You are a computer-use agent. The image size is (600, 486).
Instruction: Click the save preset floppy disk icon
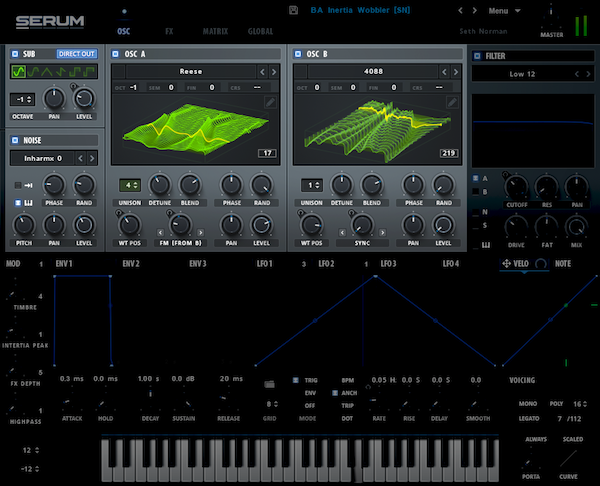point(293,10)
